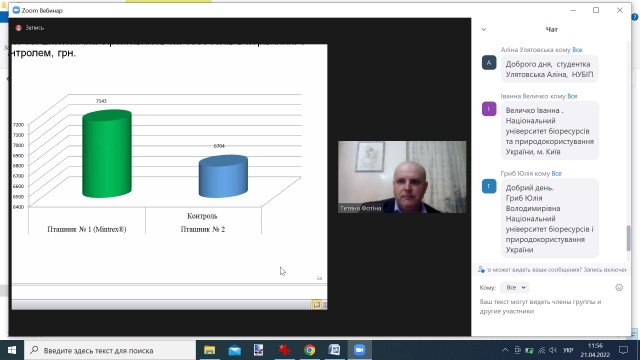The image size is (640, 360).
Task: Click the battery icon in system tray
Action: coord(529,350)
